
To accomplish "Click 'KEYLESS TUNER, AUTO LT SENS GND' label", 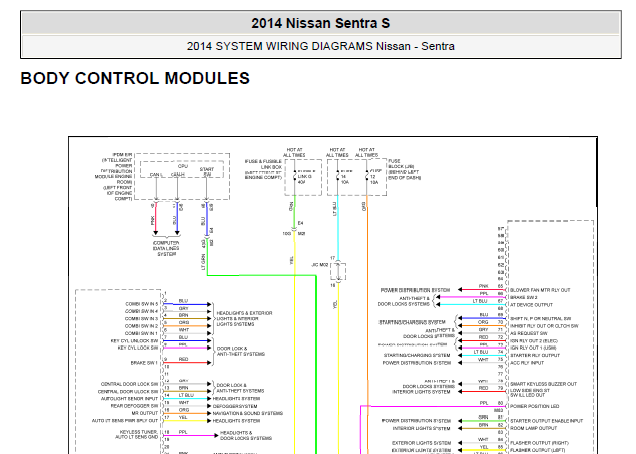I will 137,435.
